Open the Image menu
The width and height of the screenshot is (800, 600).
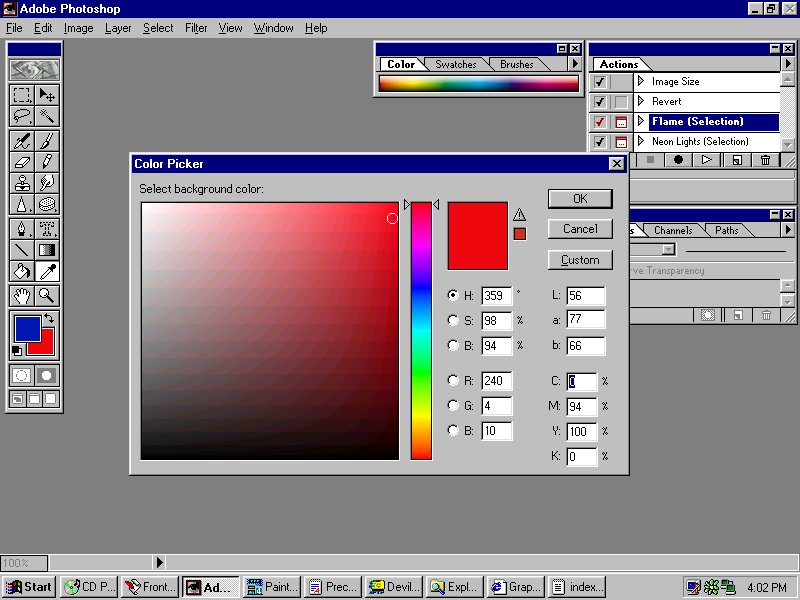pyautogui.click(x=78, y=28)
